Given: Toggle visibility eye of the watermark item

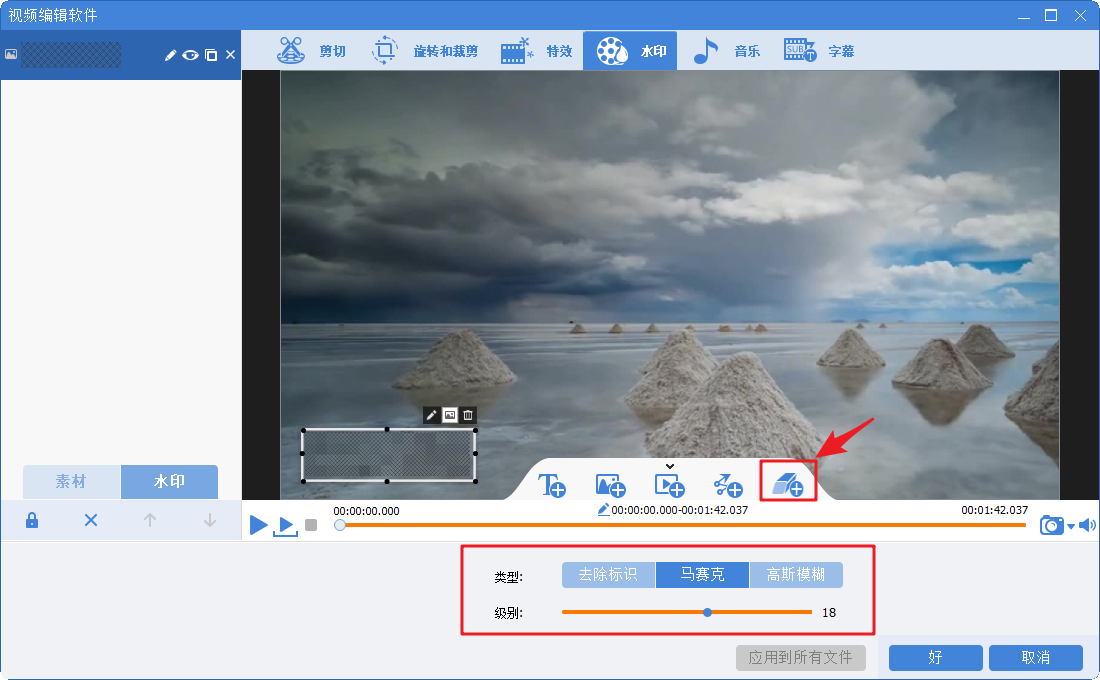Looking at the screenshot, I should [190, 55].
